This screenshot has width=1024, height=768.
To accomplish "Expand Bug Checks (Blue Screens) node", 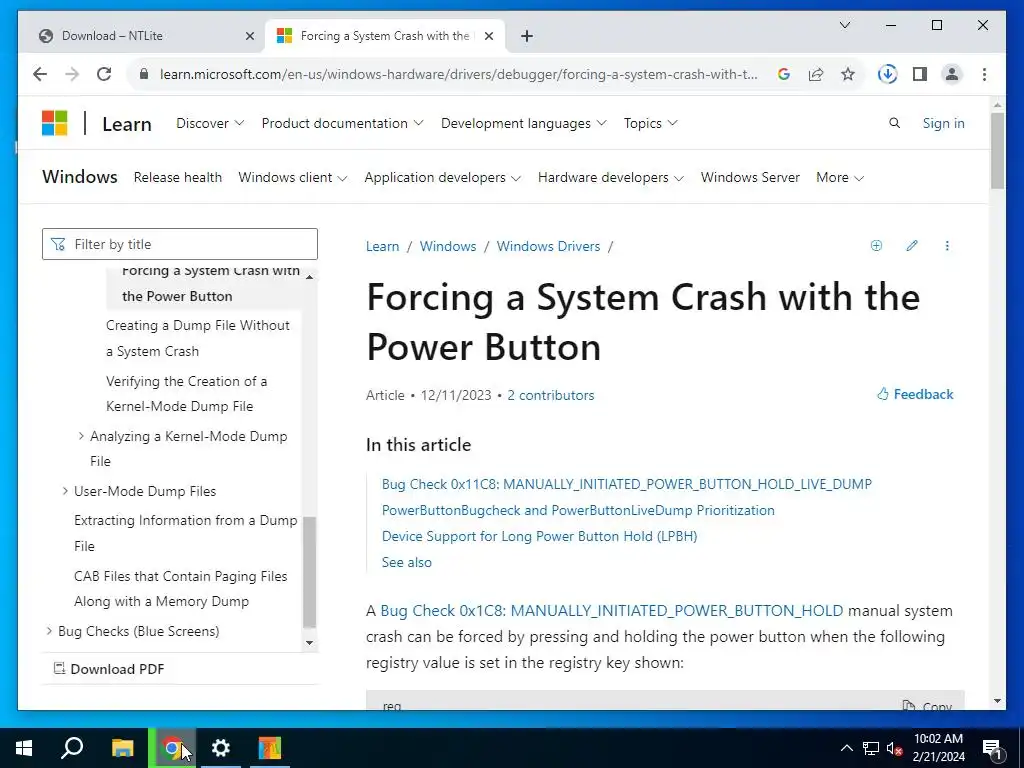I will 49,630.
